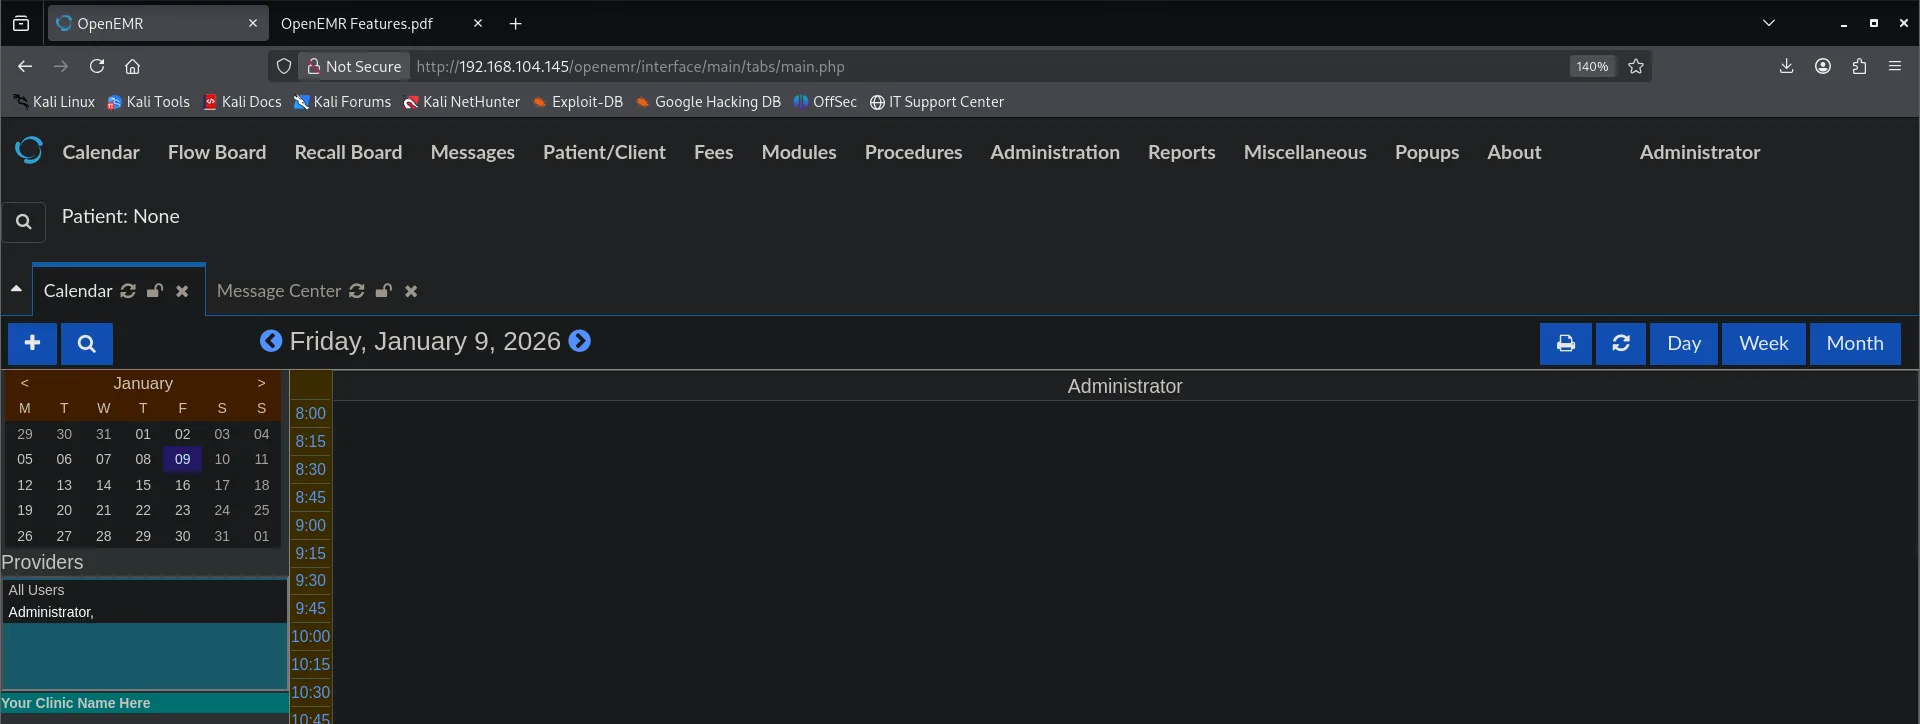Search appointments with the blue magnifier button
This screenshot has height=724, width=1920.
coord(87,343)
